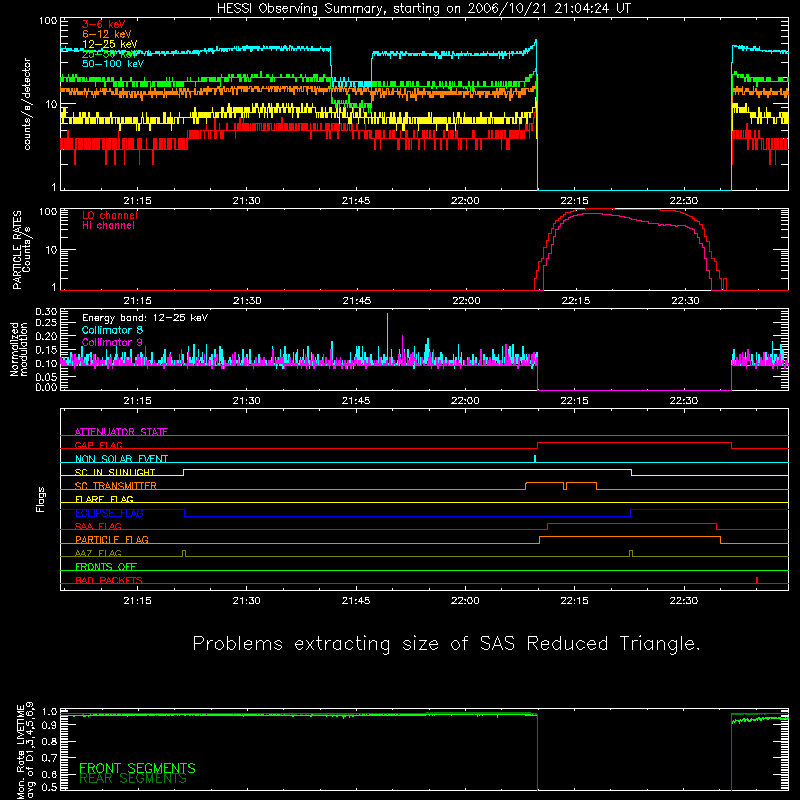The width and height of the screenshot is (800, 800).
Task: Click the 0.30 value on modulation axis
Action: 46,312
